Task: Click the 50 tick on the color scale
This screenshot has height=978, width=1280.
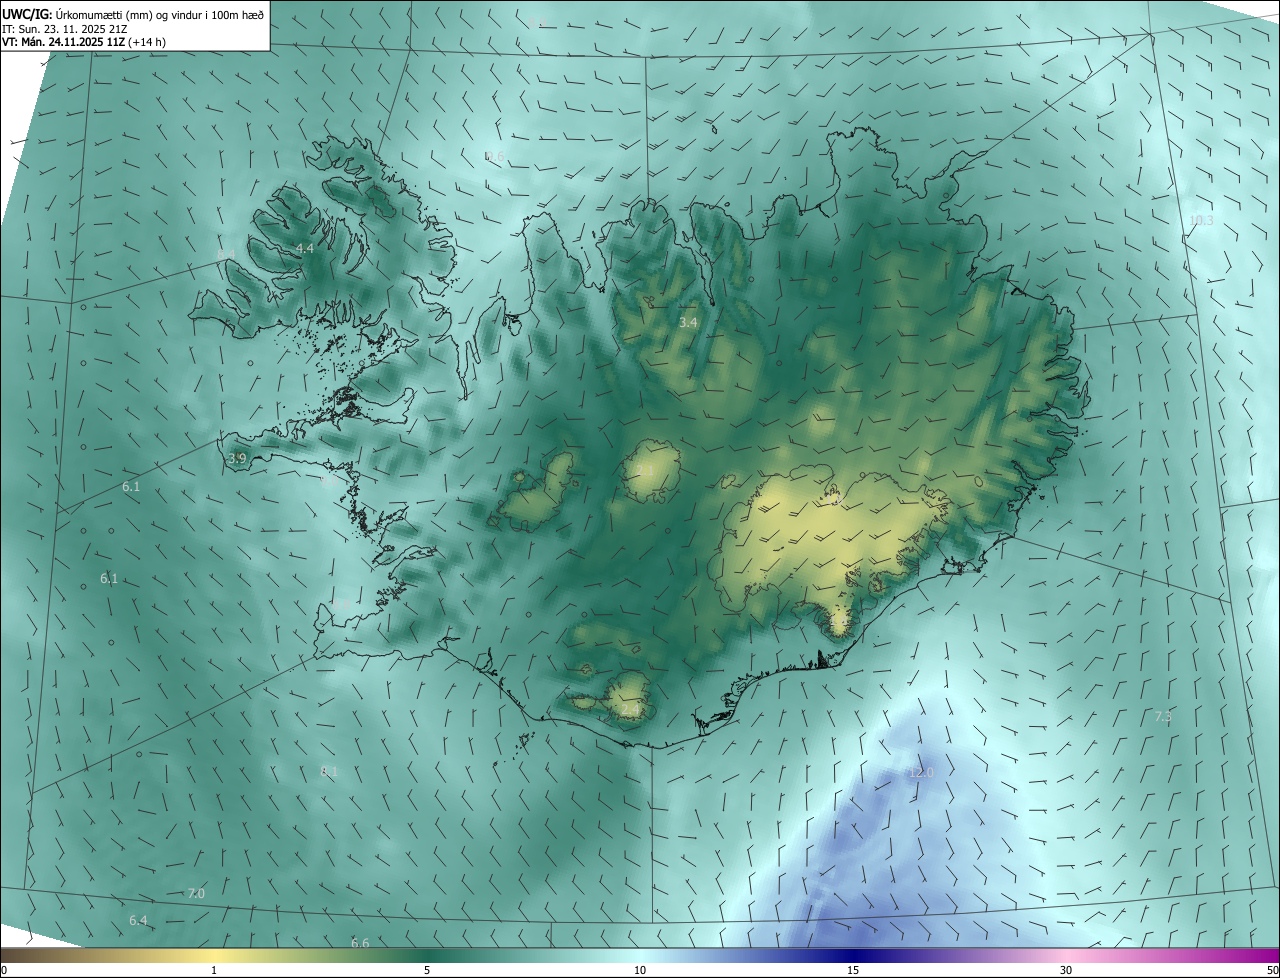Action: (x=1272, y=971)
